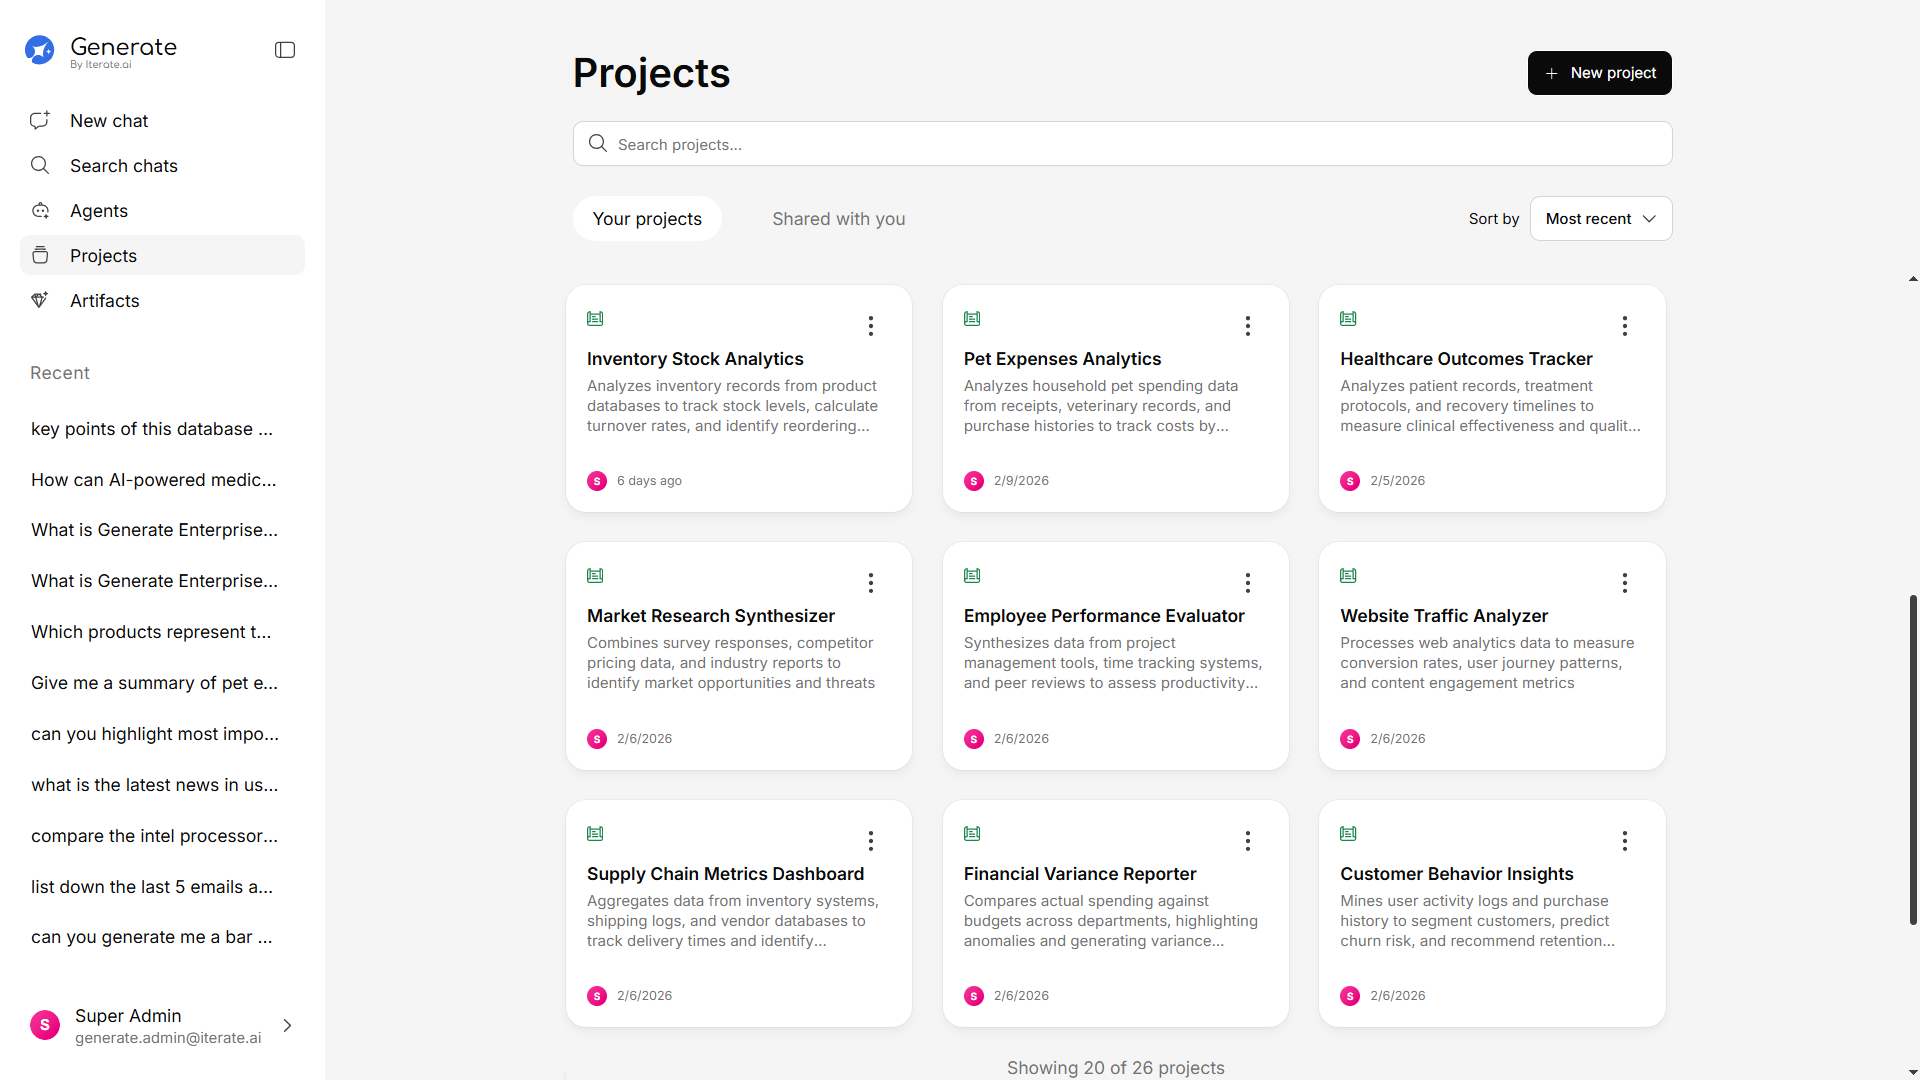Click the Generate logo icon
This screenshot has width=1920, height=1080.
click(x=40, y=50)
